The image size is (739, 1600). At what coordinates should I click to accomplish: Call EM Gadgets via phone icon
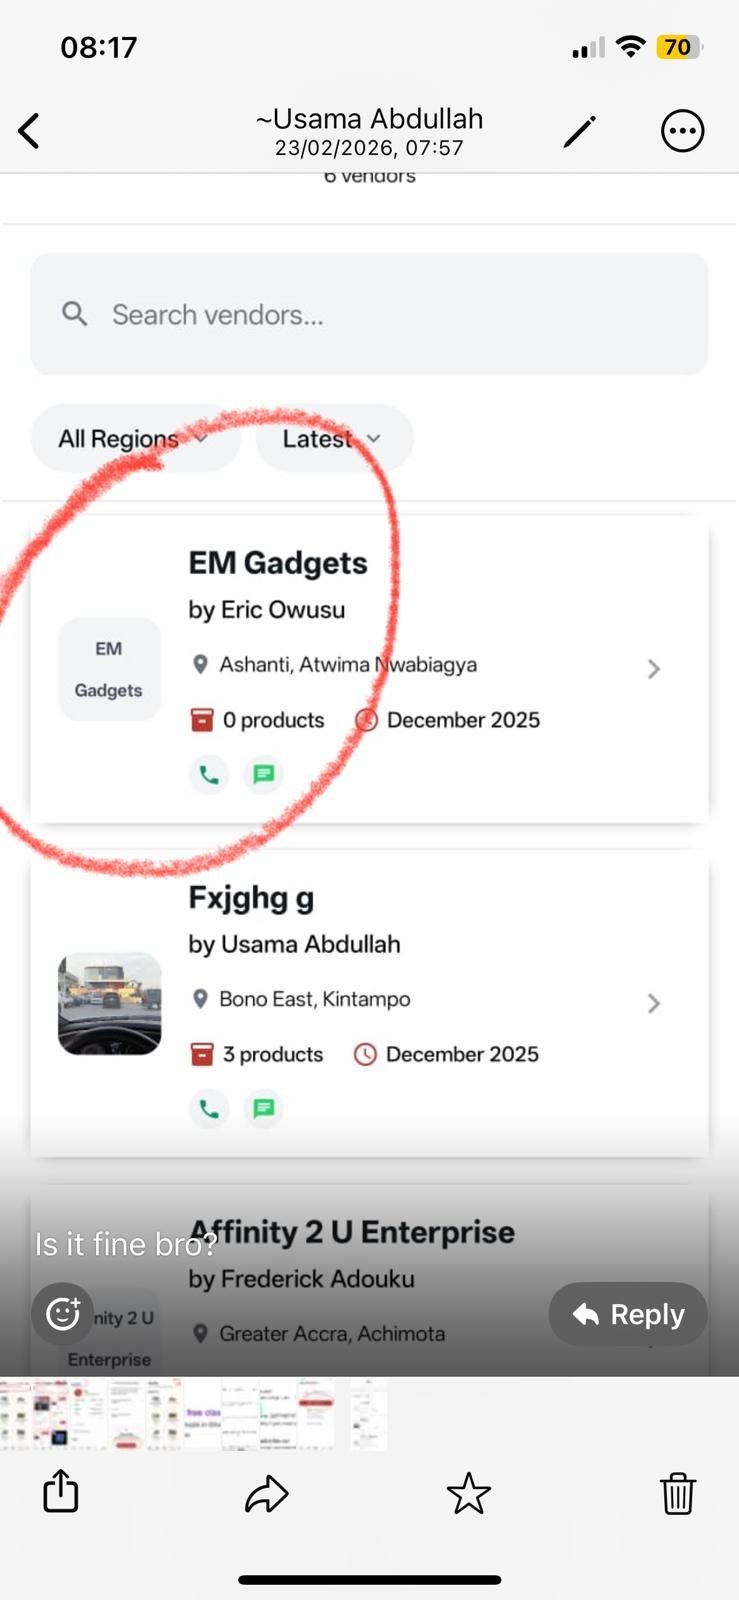209,774
